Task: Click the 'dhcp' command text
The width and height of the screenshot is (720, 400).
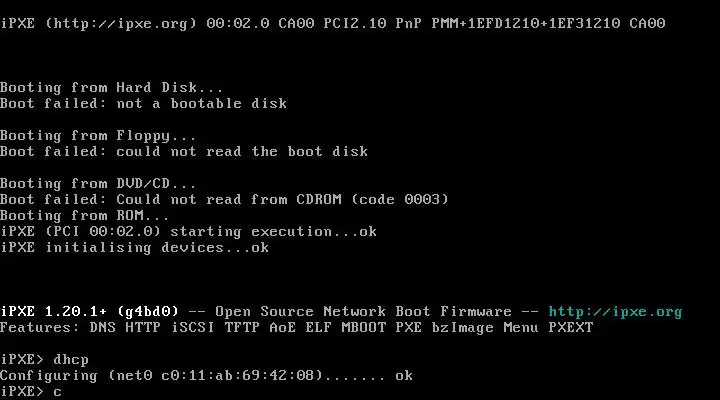Action: 71,360
